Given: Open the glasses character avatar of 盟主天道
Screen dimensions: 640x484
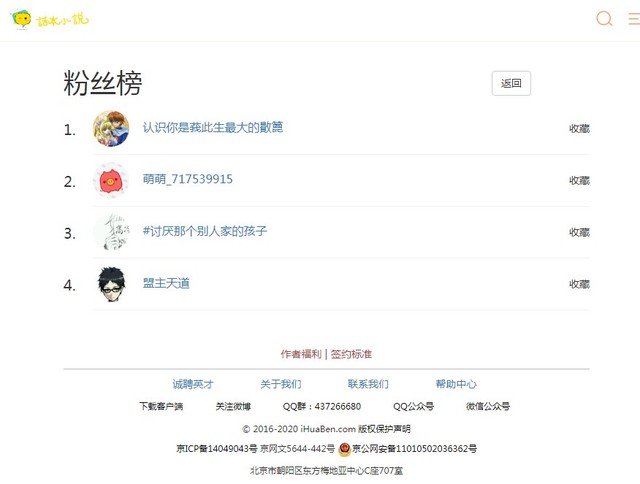Looking at the screenshot, I should pos(111,284).
